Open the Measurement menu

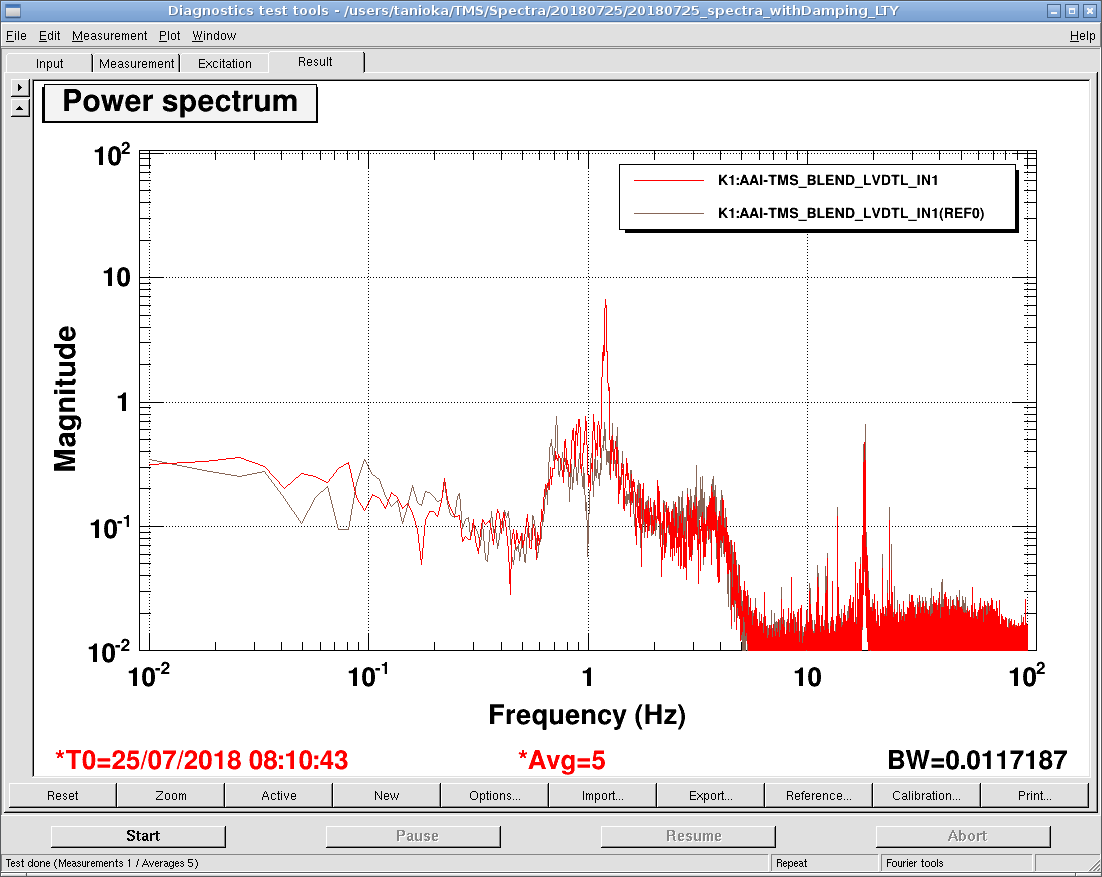click(110, 36)
